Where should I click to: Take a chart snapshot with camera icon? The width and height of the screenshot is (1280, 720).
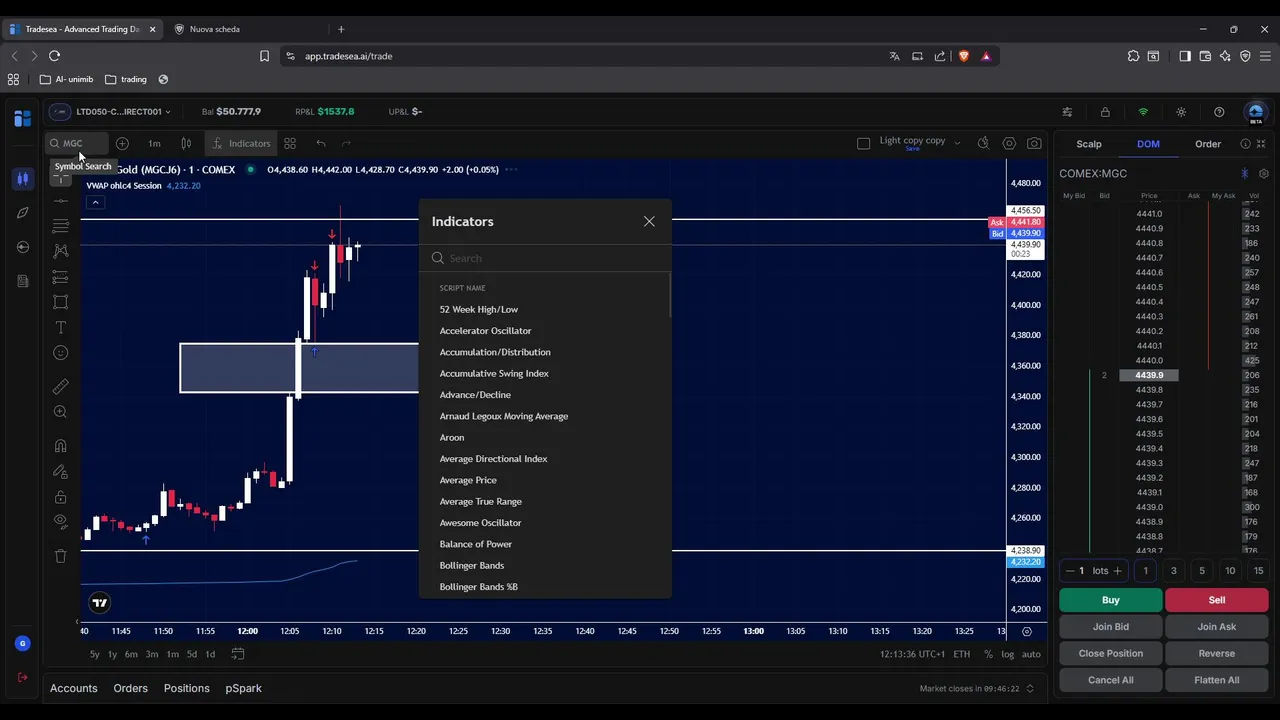click(x=1034, y=143)
